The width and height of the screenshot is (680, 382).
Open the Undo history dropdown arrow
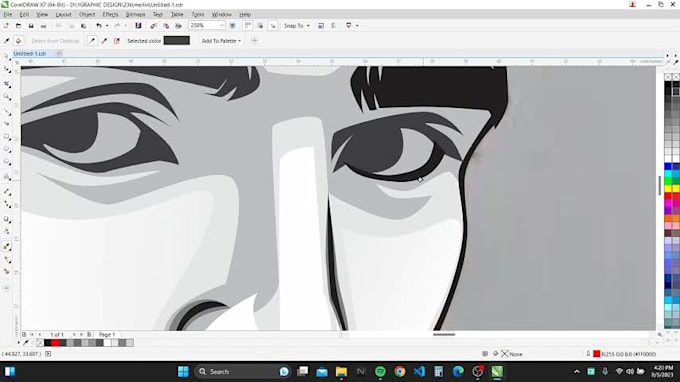pos(107,26)
